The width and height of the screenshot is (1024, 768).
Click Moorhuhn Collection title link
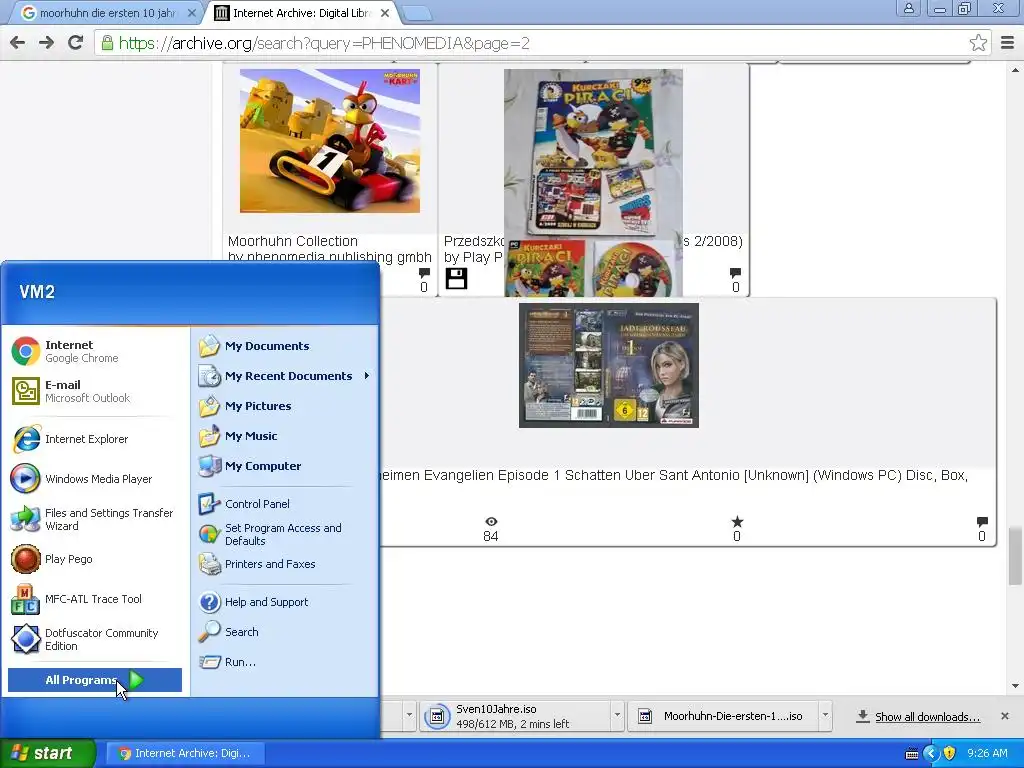click(293, 241)
